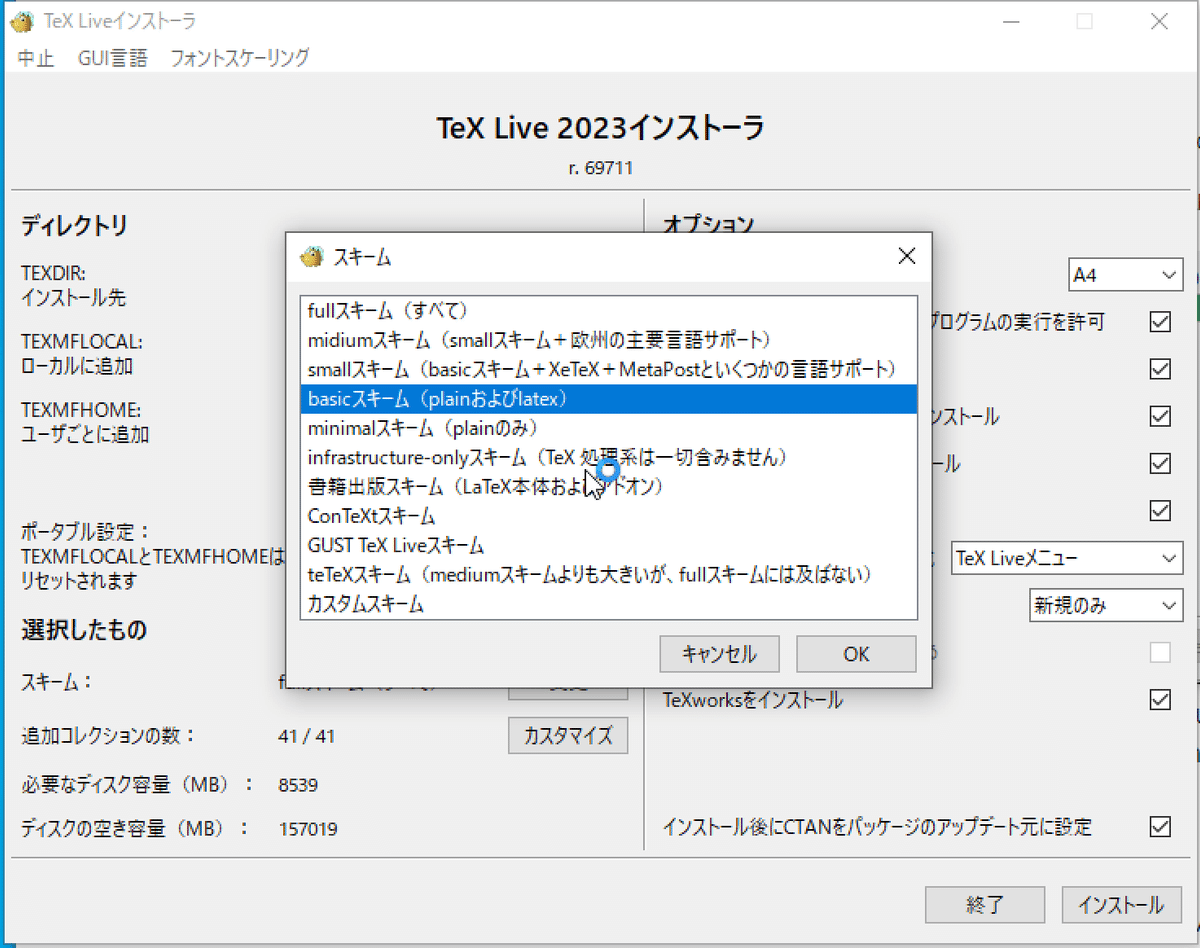
Task: Open the 中止 menu
Action: (x=36, y=58)
